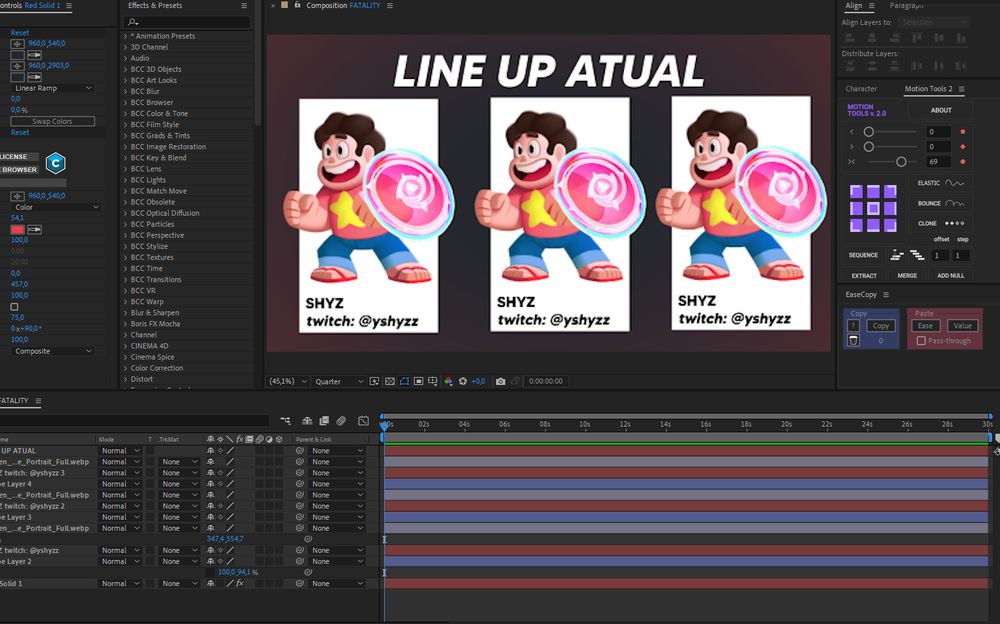
Task: Toggle the preserve transparency T box for Shape Layer 3
Action: point(151,517)
